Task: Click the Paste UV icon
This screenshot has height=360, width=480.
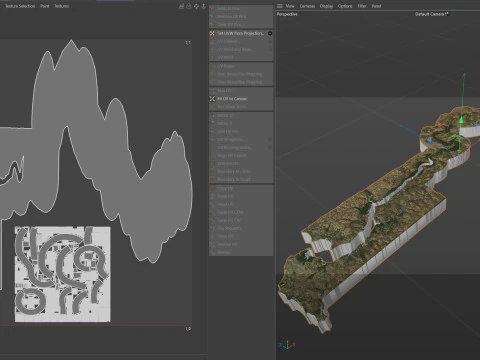Action: [x=212, y=196]
